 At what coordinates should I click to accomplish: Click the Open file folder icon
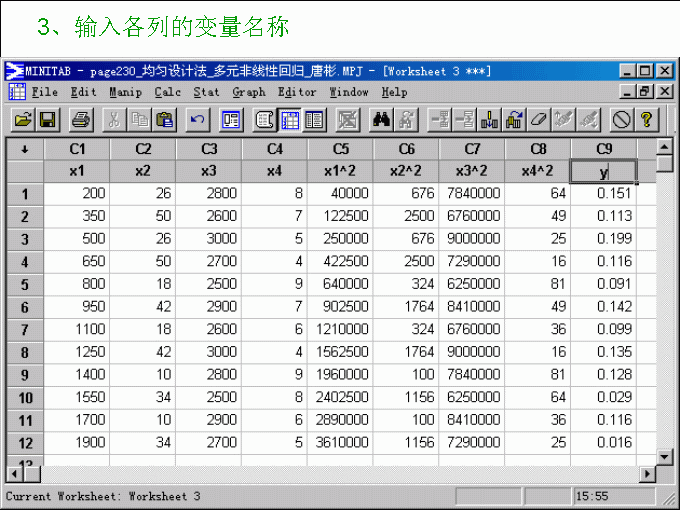[x=22, y=120]
